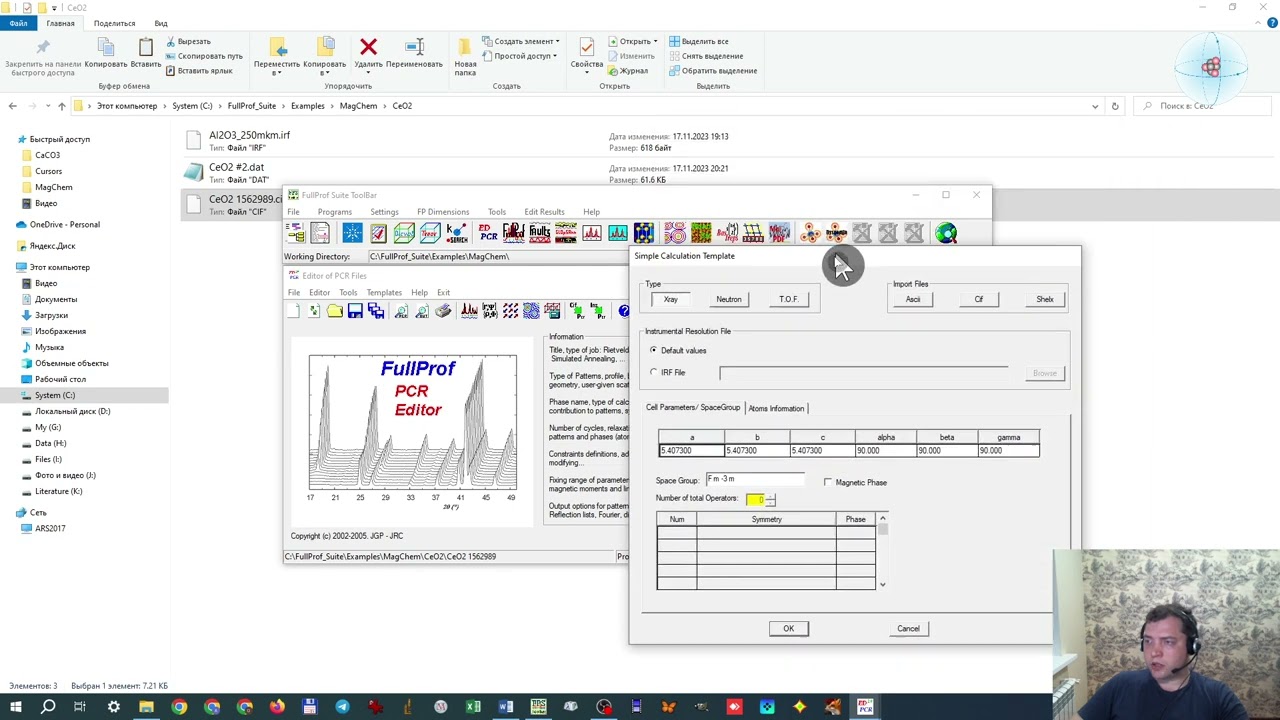Open Templates menu in PCR Editor
1280x720 pixels.
coord(384,292)
